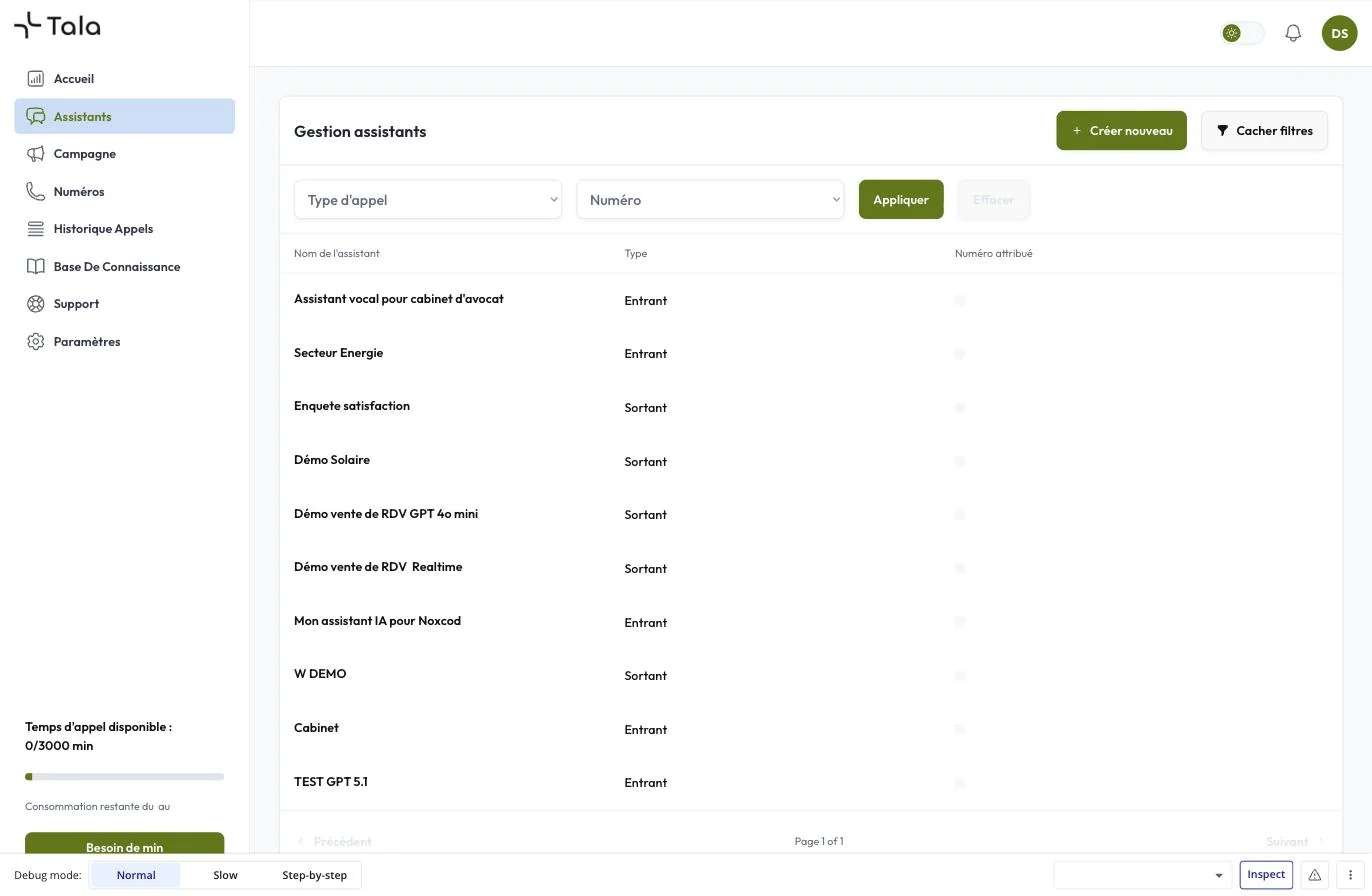Click Nom de l'assistant column header
The width and height of the screenshot is (1372, 896).
pos(337,254)
